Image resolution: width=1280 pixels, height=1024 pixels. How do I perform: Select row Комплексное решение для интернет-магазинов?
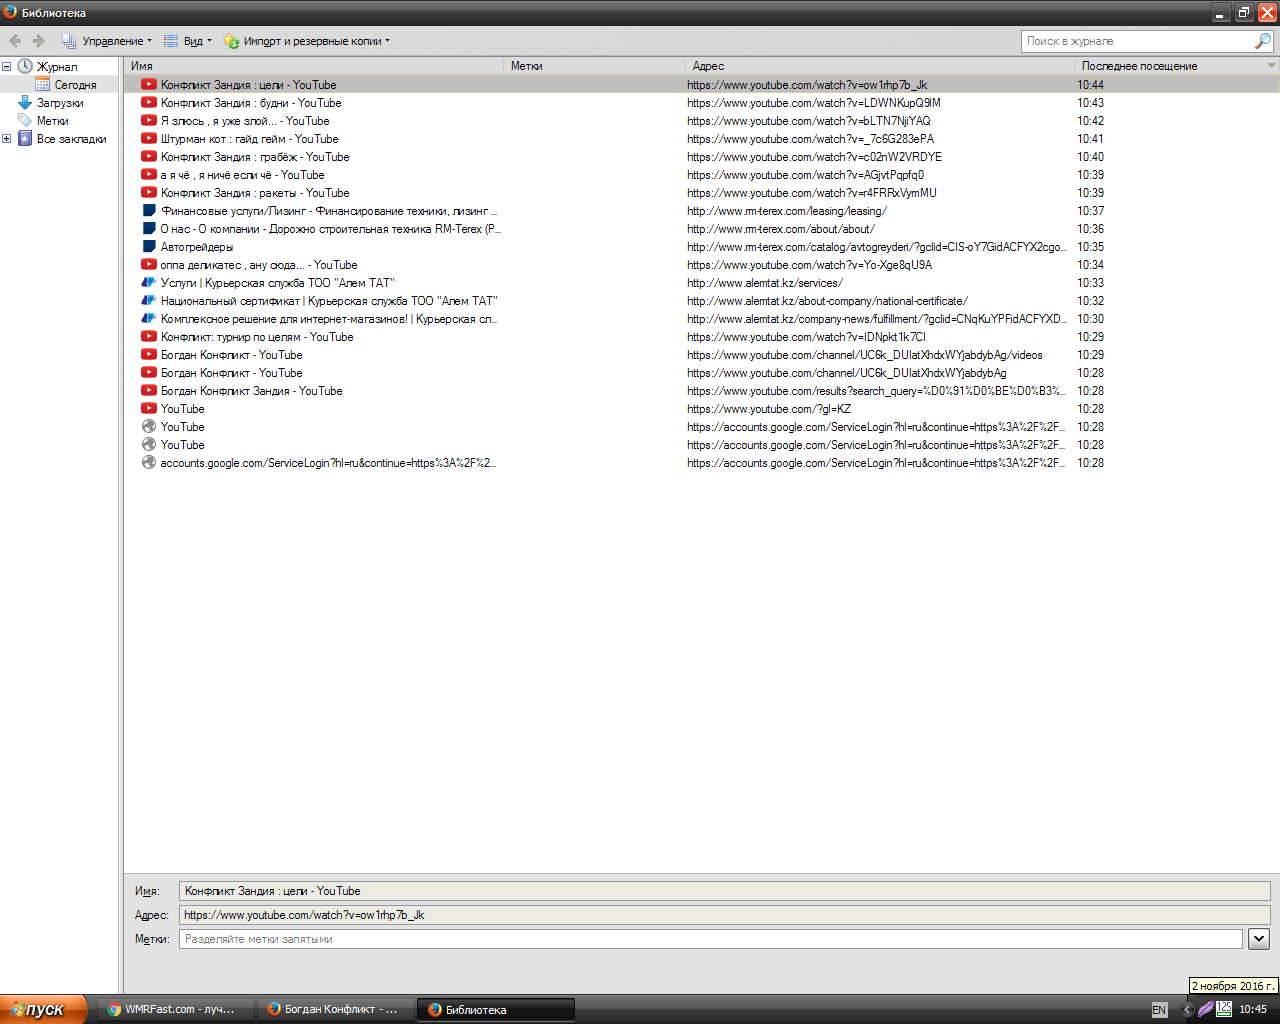[702, 319]
